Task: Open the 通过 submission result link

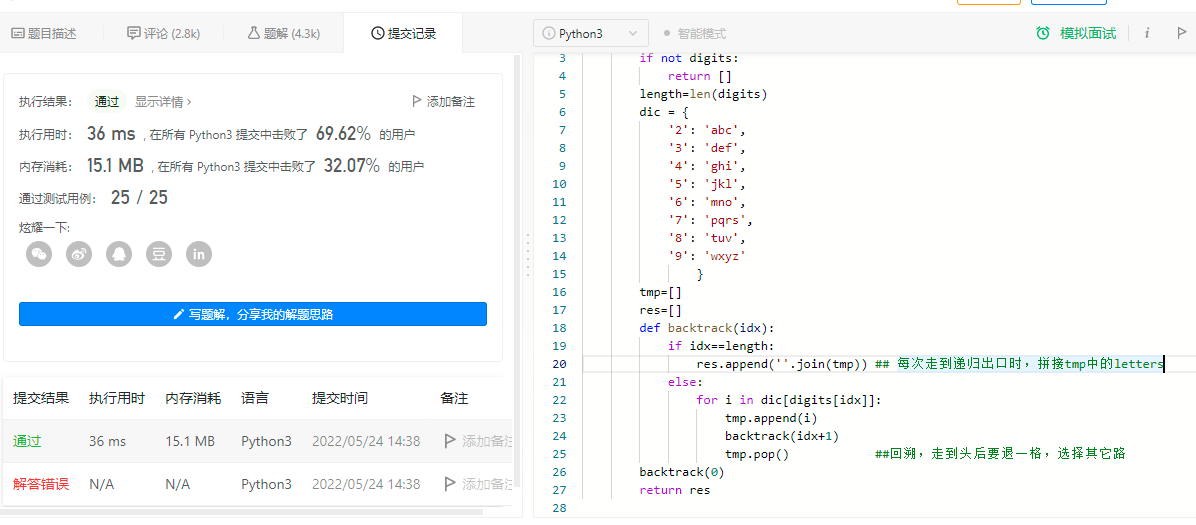Action: tap(27, 441)
